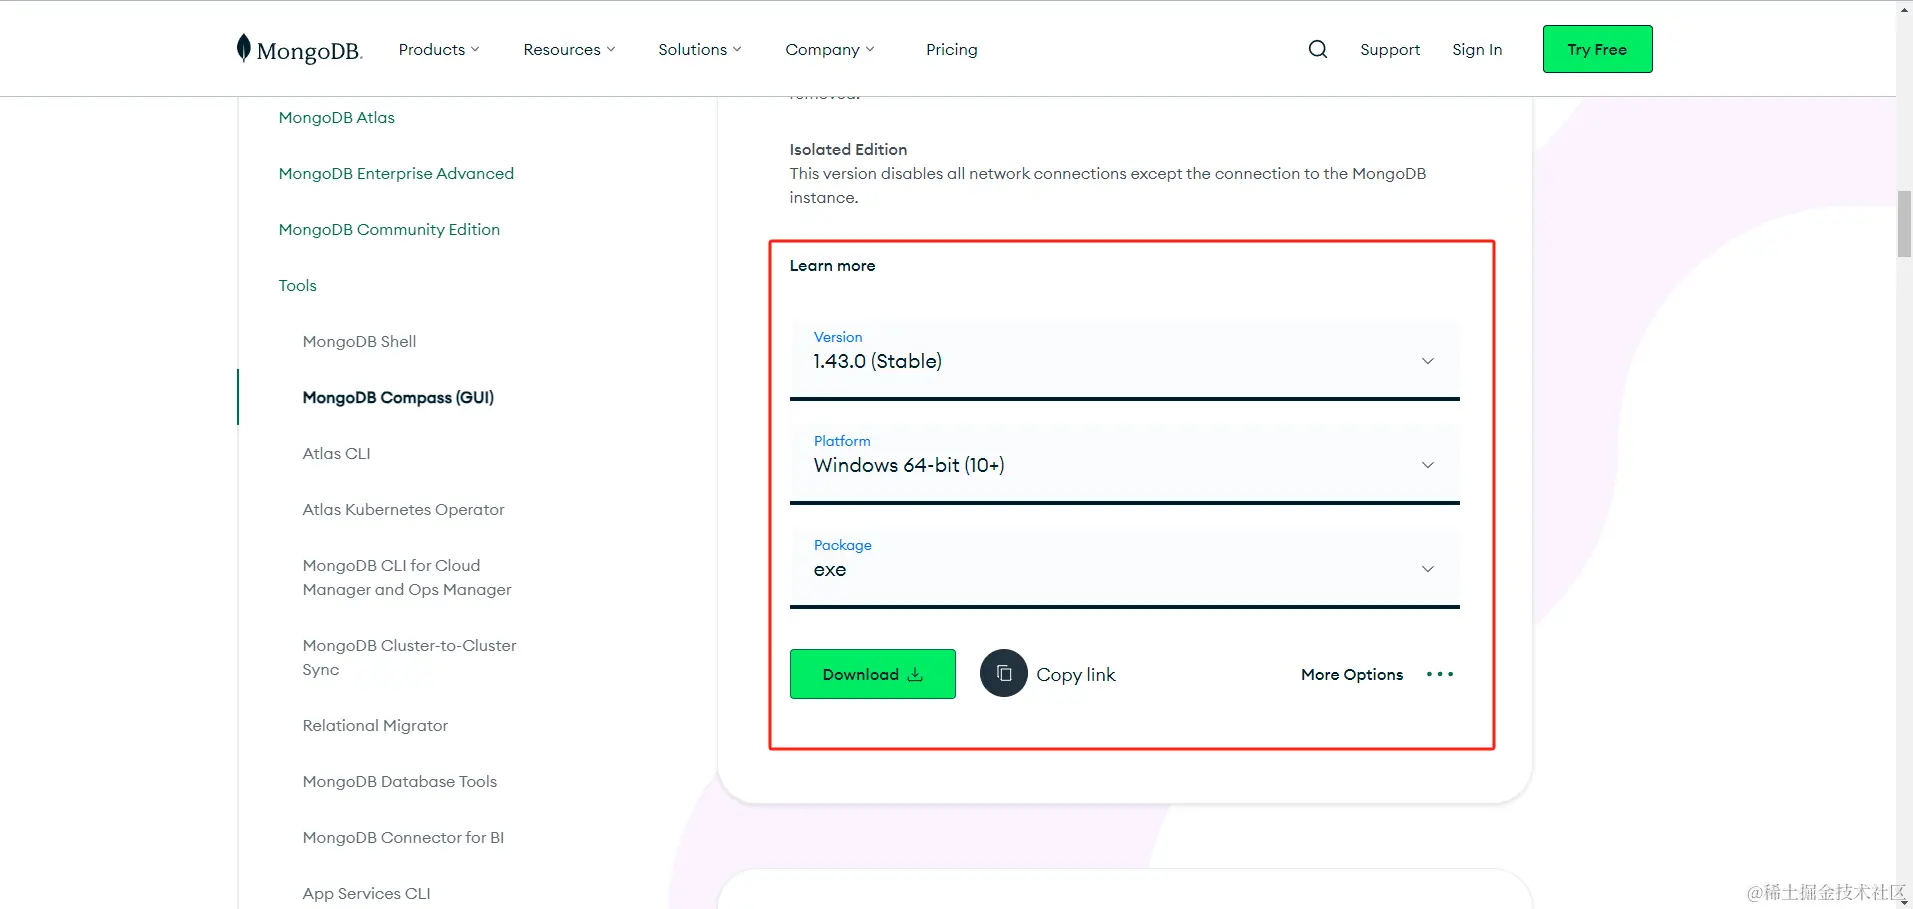Click Sign In
The image size is (1913, 909).
point(1477,49)
